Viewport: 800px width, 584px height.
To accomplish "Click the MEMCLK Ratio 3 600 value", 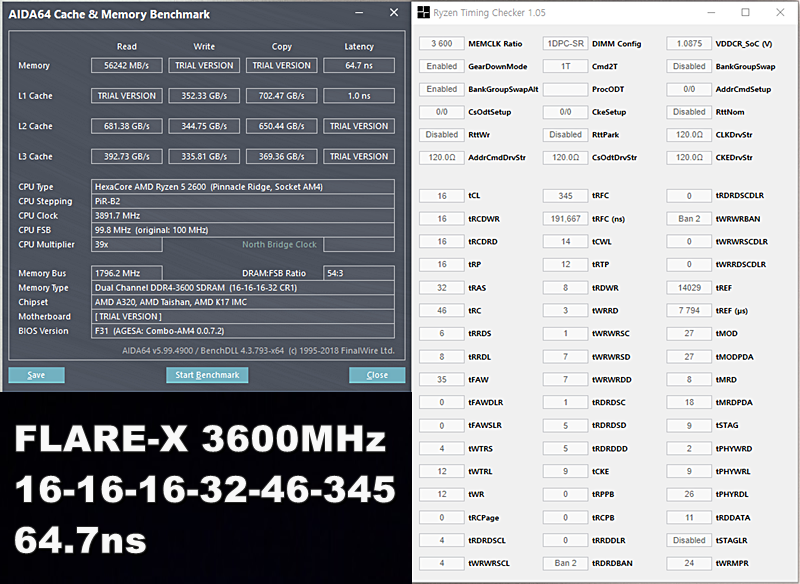I will (x=442, y=43).
